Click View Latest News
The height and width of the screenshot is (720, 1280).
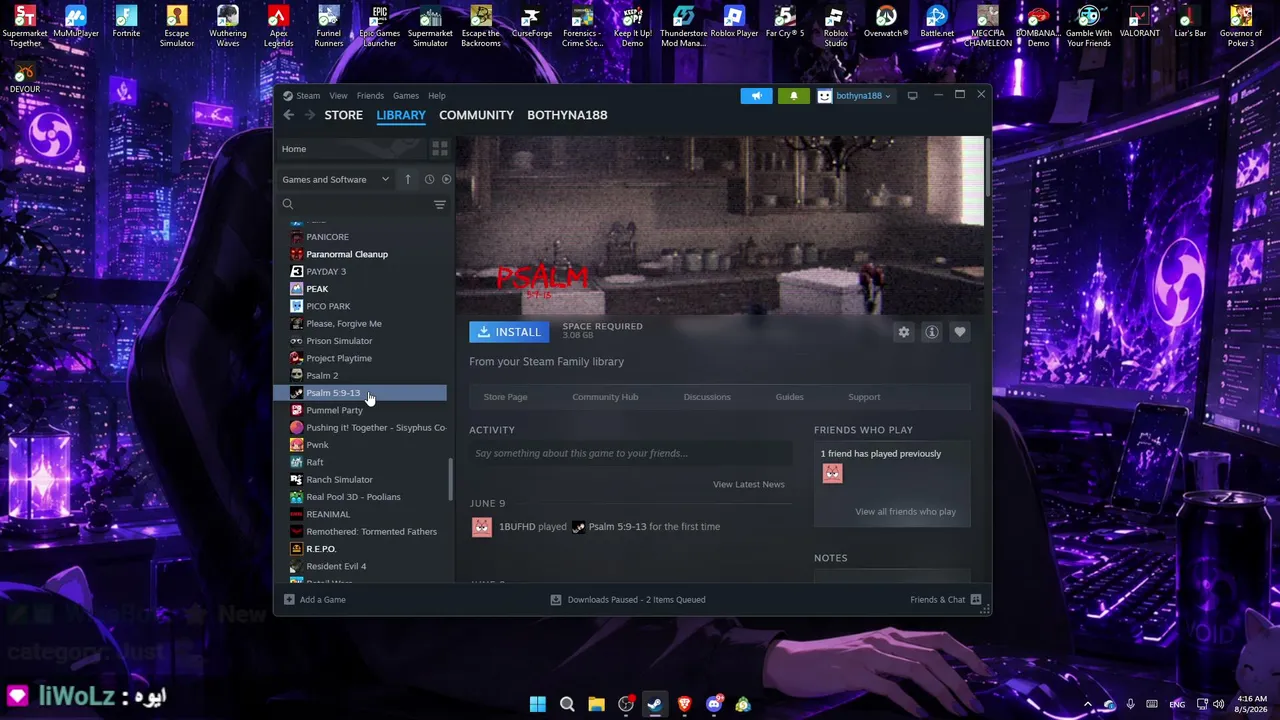[x=749, y=485]
